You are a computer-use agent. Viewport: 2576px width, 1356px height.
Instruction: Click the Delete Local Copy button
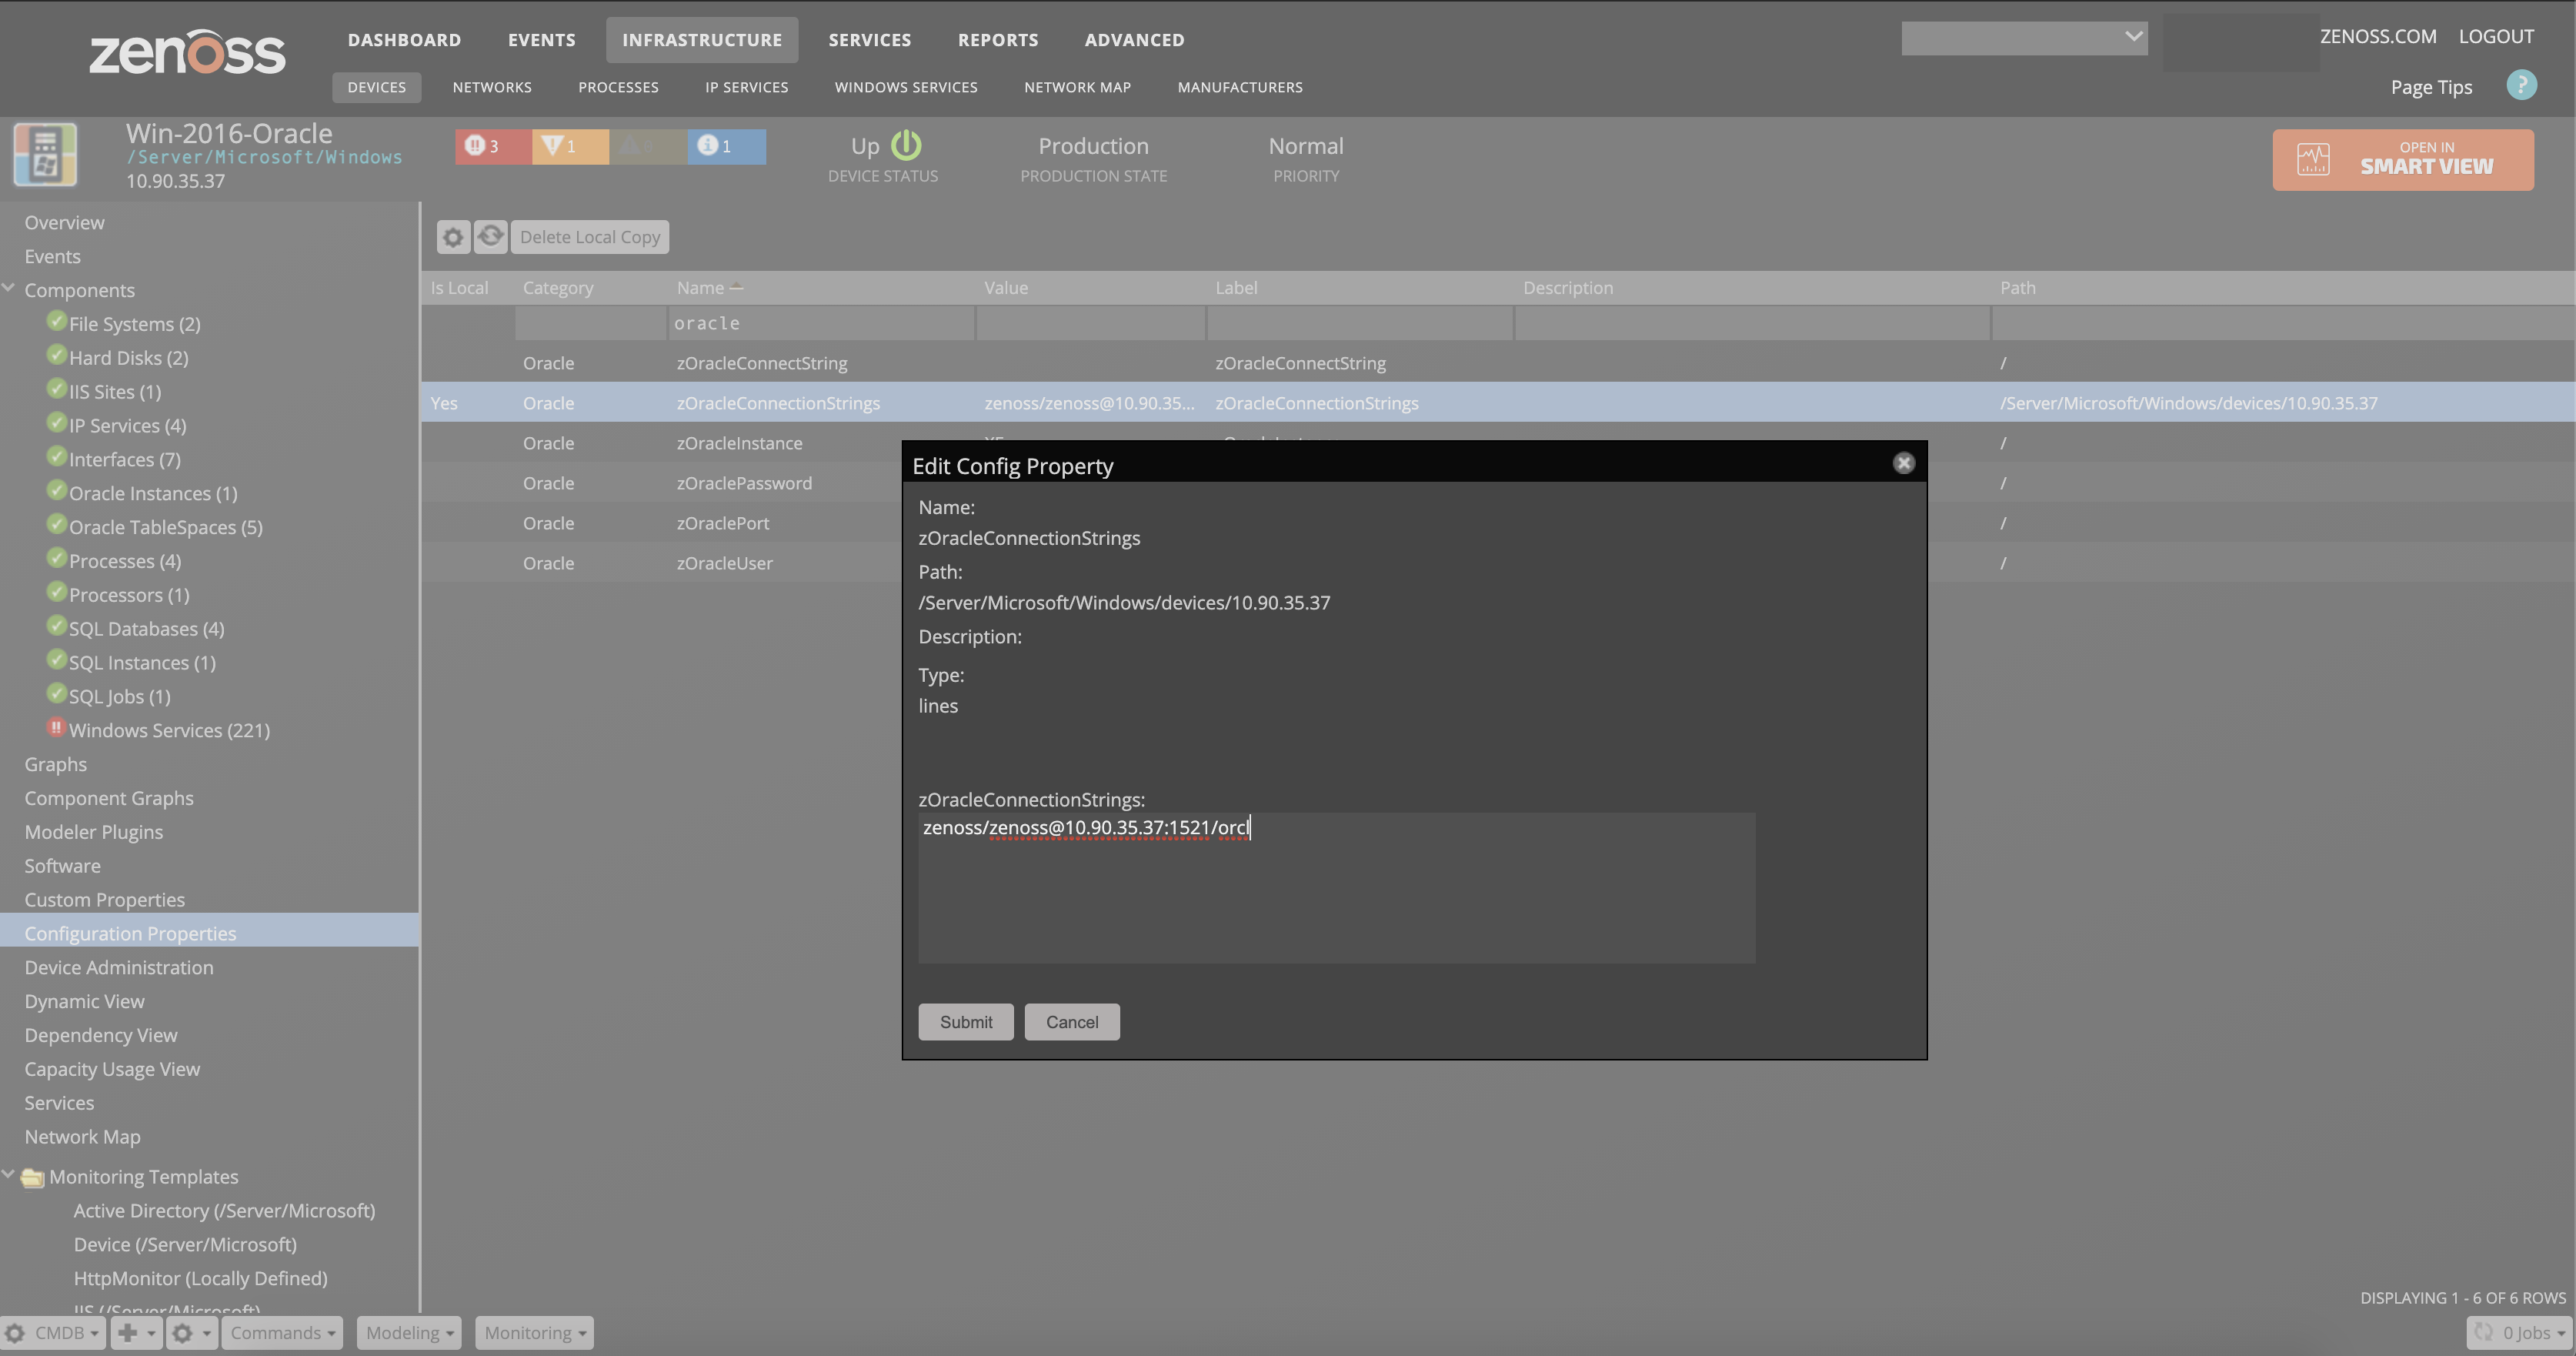589,237
